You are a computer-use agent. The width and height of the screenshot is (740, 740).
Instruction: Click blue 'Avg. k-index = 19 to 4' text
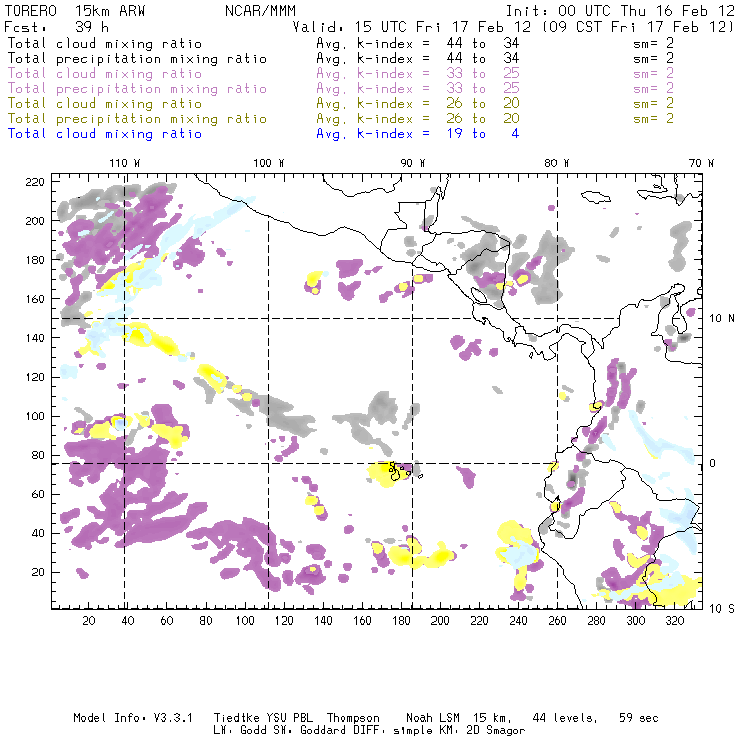point(418,134)
